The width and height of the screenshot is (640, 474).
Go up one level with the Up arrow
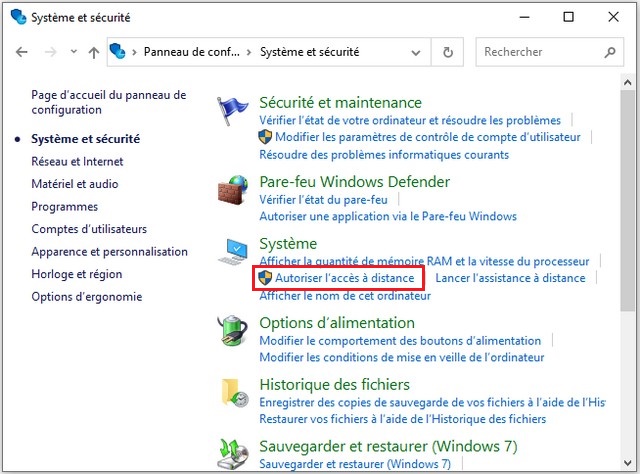tap(94, 52)
